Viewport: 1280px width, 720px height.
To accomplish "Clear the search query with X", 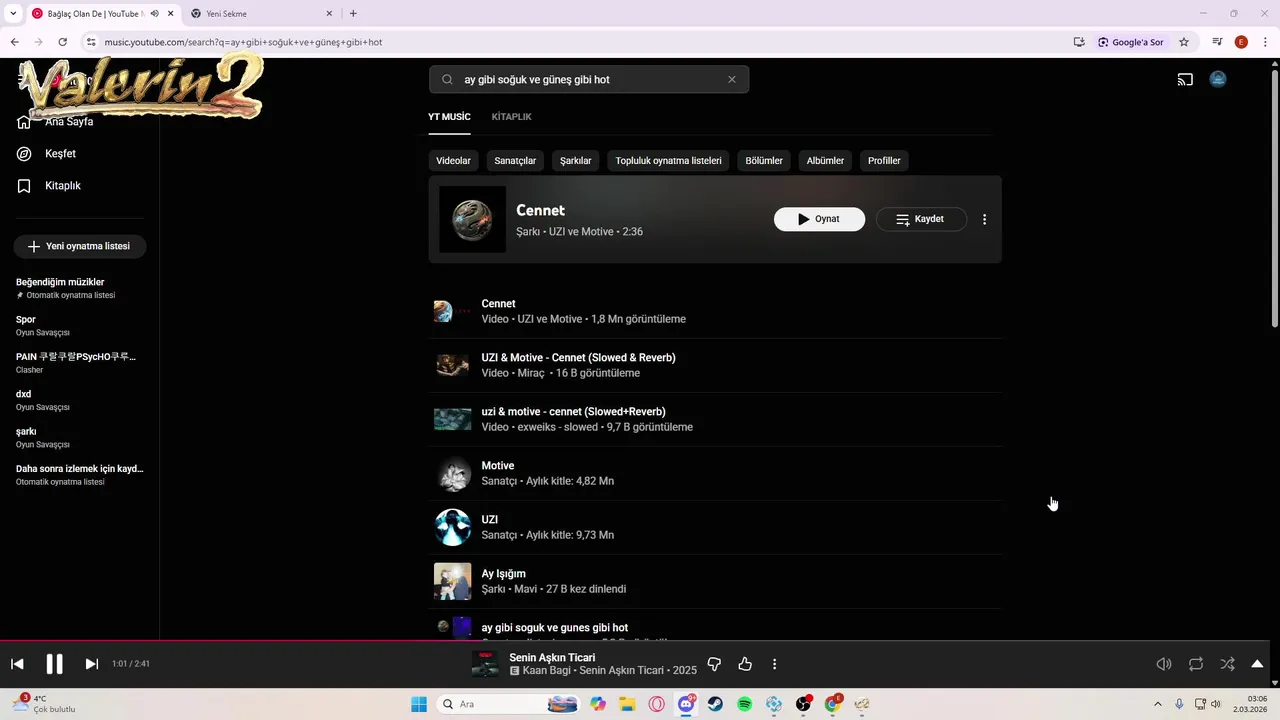I will pyautogui.click(x=732, y=79).
